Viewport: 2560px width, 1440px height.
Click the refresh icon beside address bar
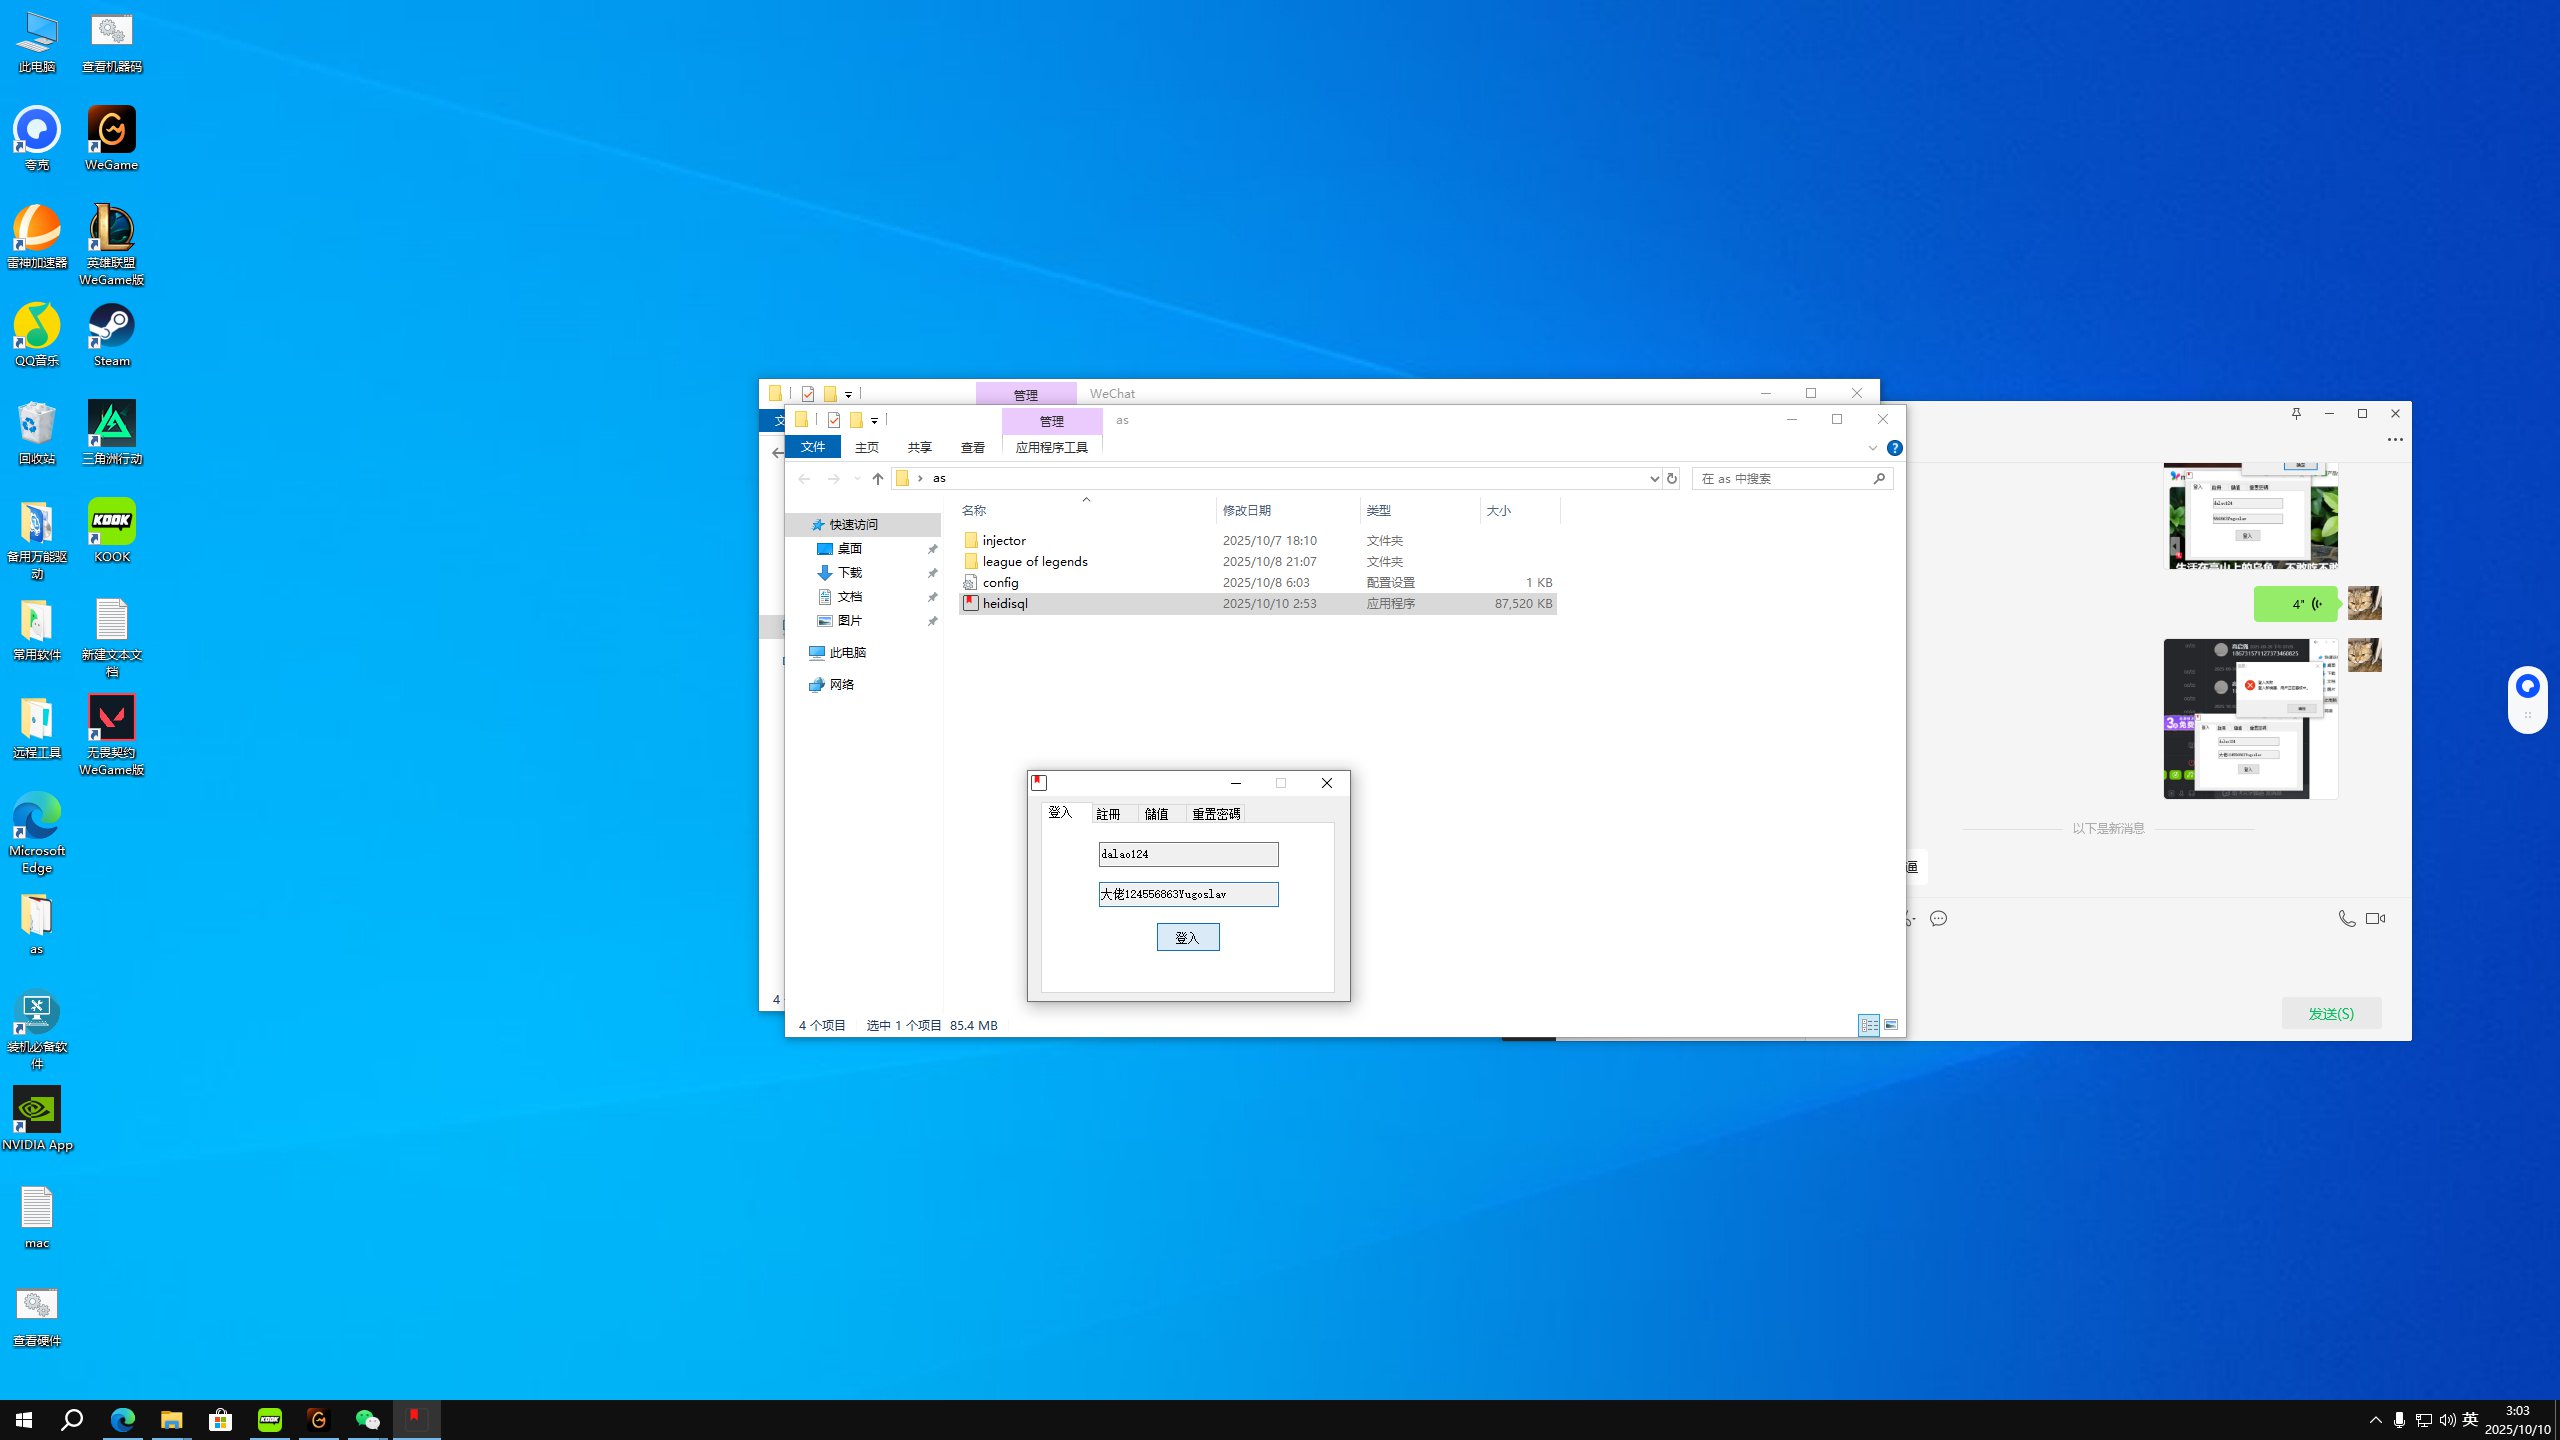point(1671,479)
